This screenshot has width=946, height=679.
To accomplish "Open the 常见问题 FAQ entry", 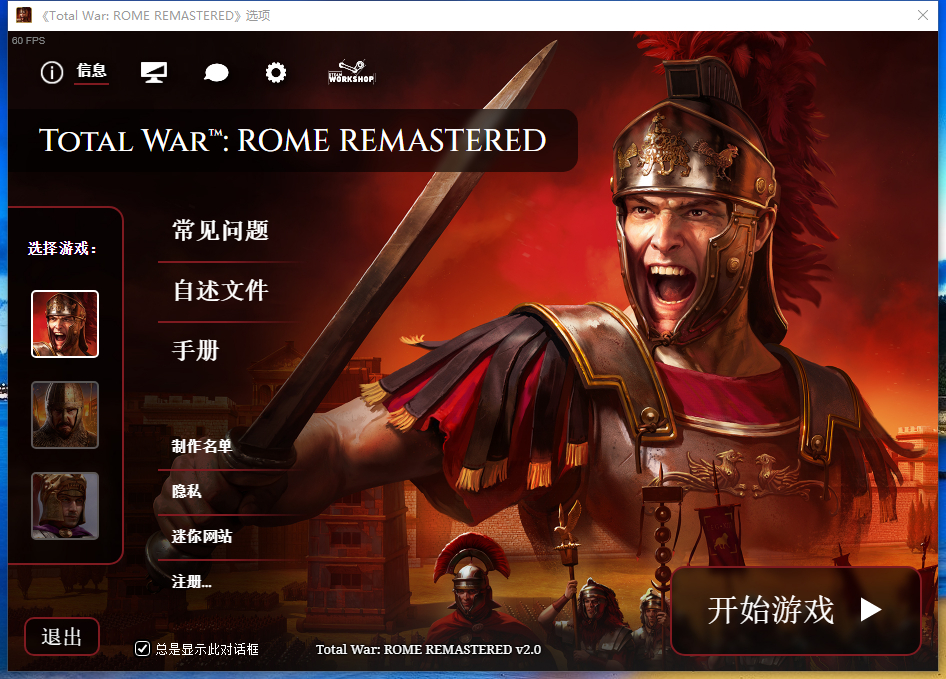I will tap(221, 231).
